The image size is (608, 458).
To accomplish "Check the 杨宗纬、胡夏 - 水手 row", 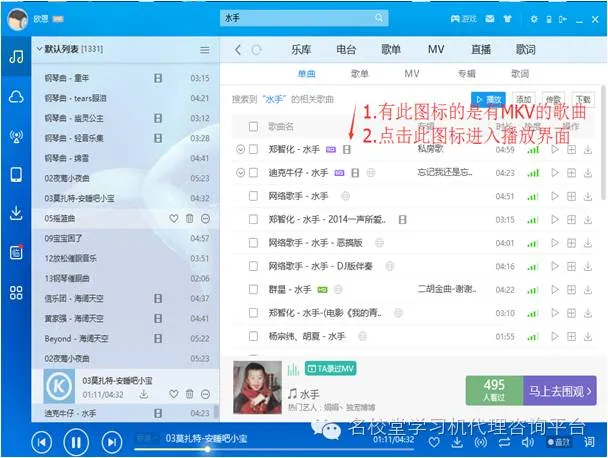I will [x=253, y=336].
